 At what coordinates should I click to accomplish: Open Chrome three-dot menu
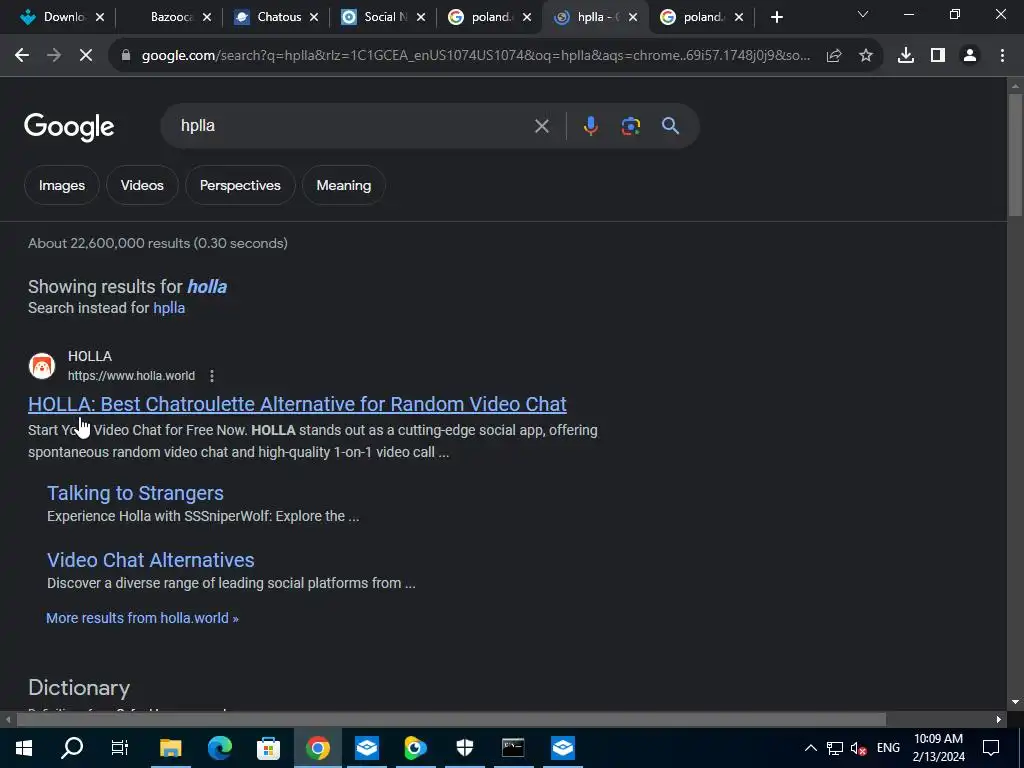[1002, 56]
